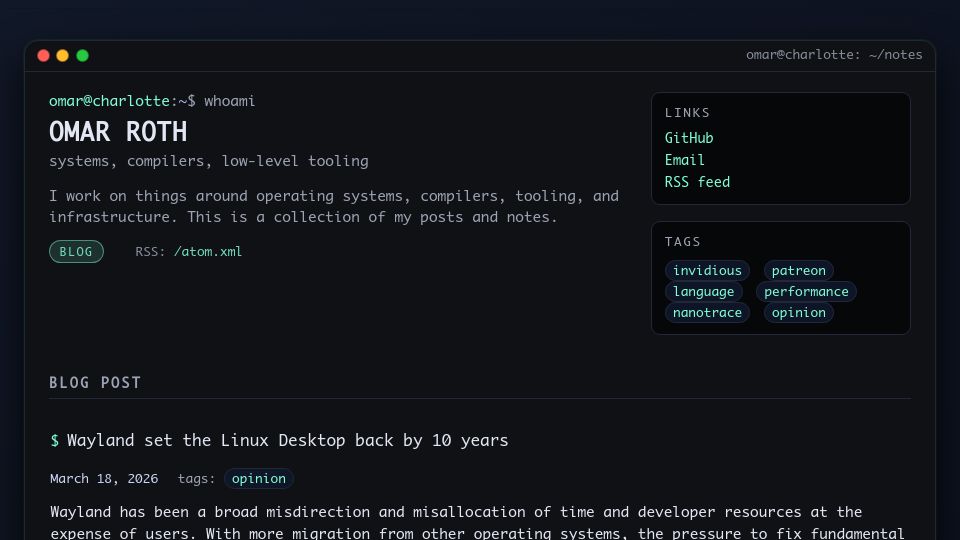Open the /atom.xml RSS link

click(x=208, y=252)
